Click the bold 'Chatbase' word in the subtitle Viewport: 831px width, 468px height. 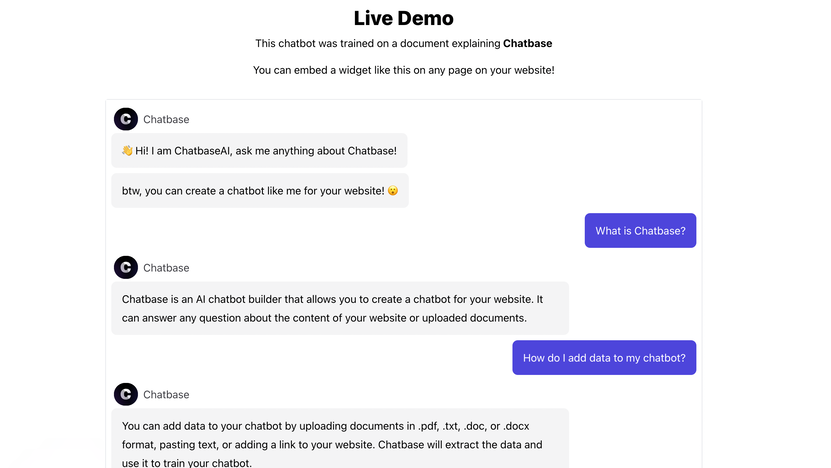point(527,44)
